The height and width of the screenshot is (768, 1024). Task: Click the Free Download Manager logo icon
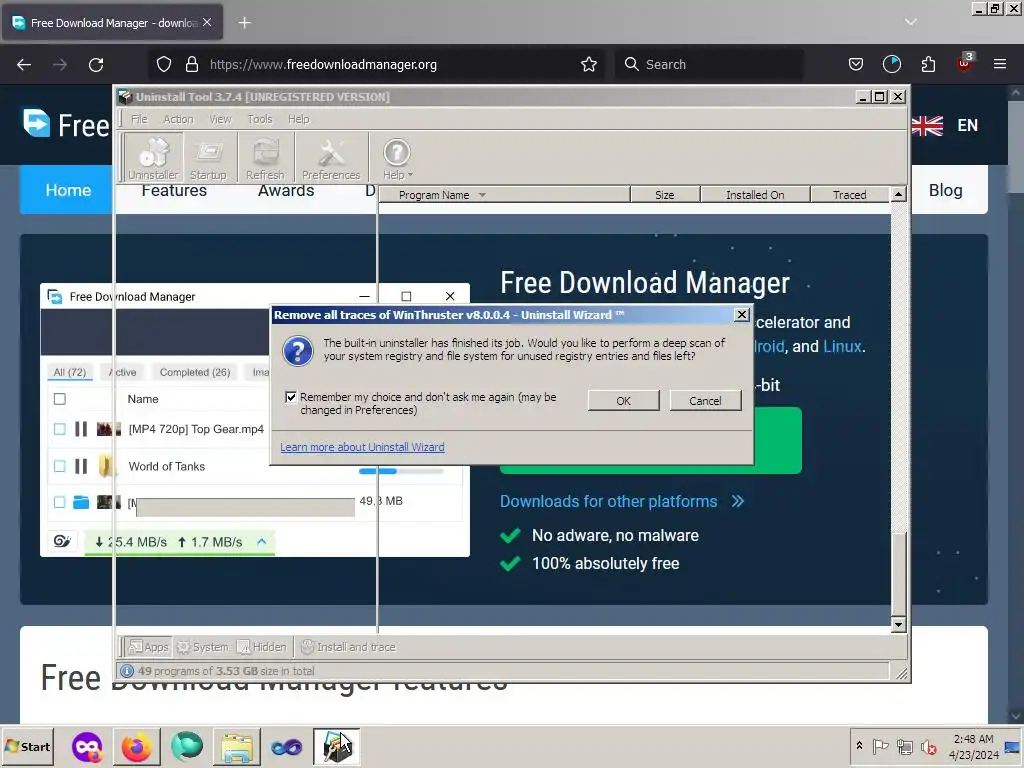tap(37, 123)
